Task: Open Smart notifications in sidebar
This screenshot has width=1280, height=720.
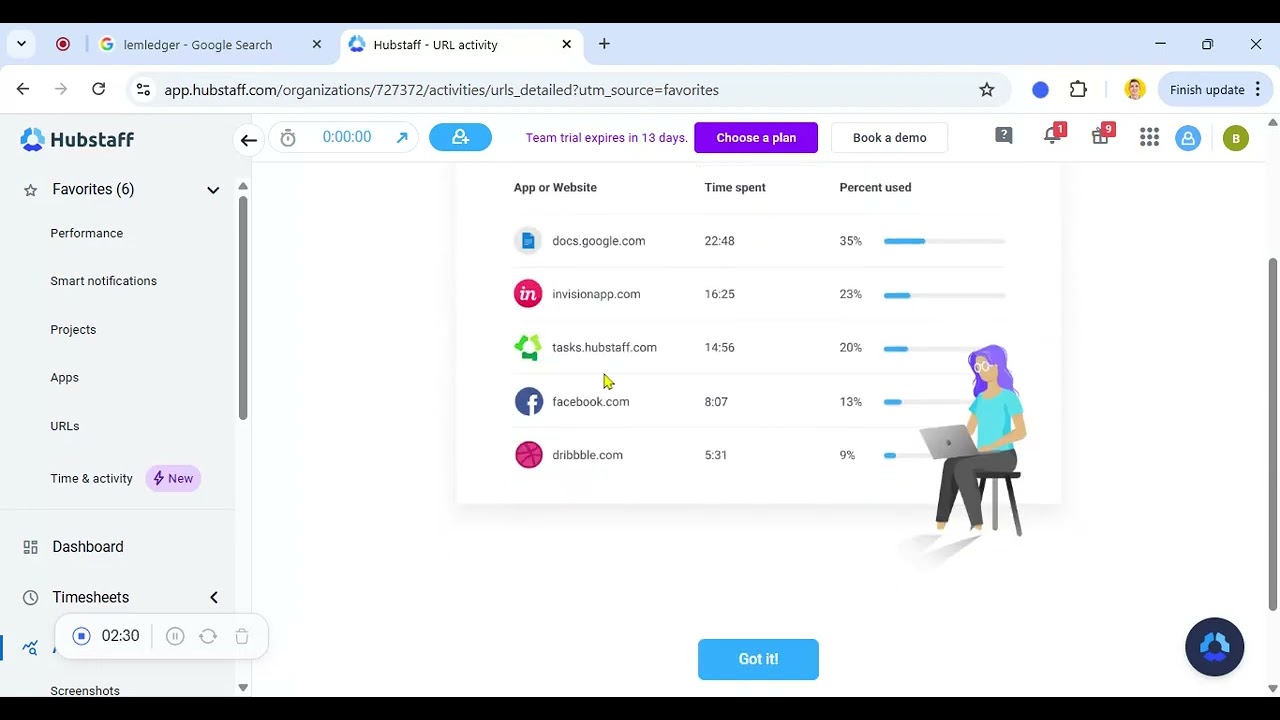Action: point(104,281)
